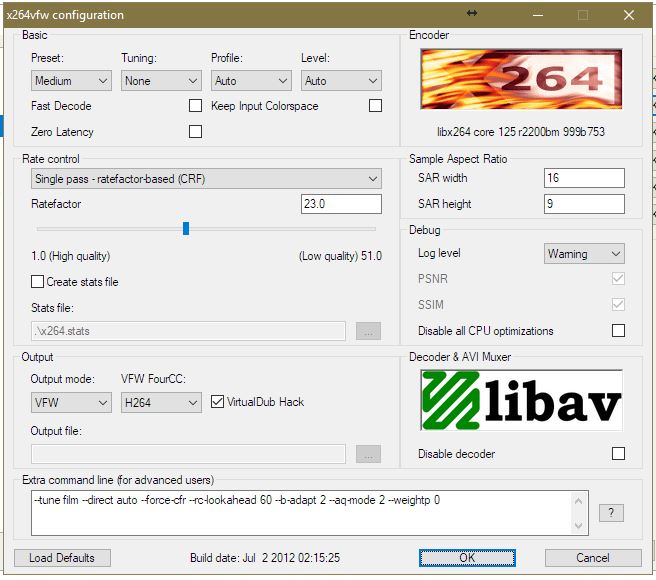Confirm settings with the OK button

pyautogui.click(x=467, y=558)
